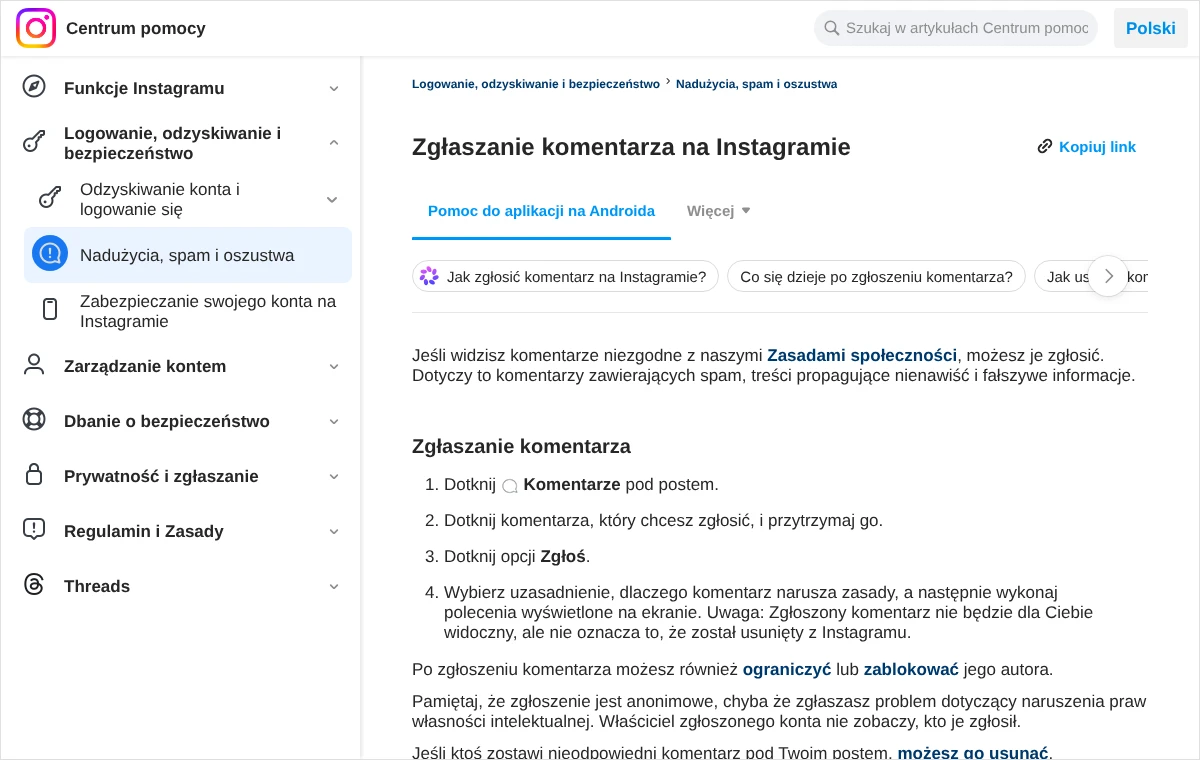Click the comment bubble icon in step 1
The height and width of the screenshot is (760, 1200).
click(510, 486)
